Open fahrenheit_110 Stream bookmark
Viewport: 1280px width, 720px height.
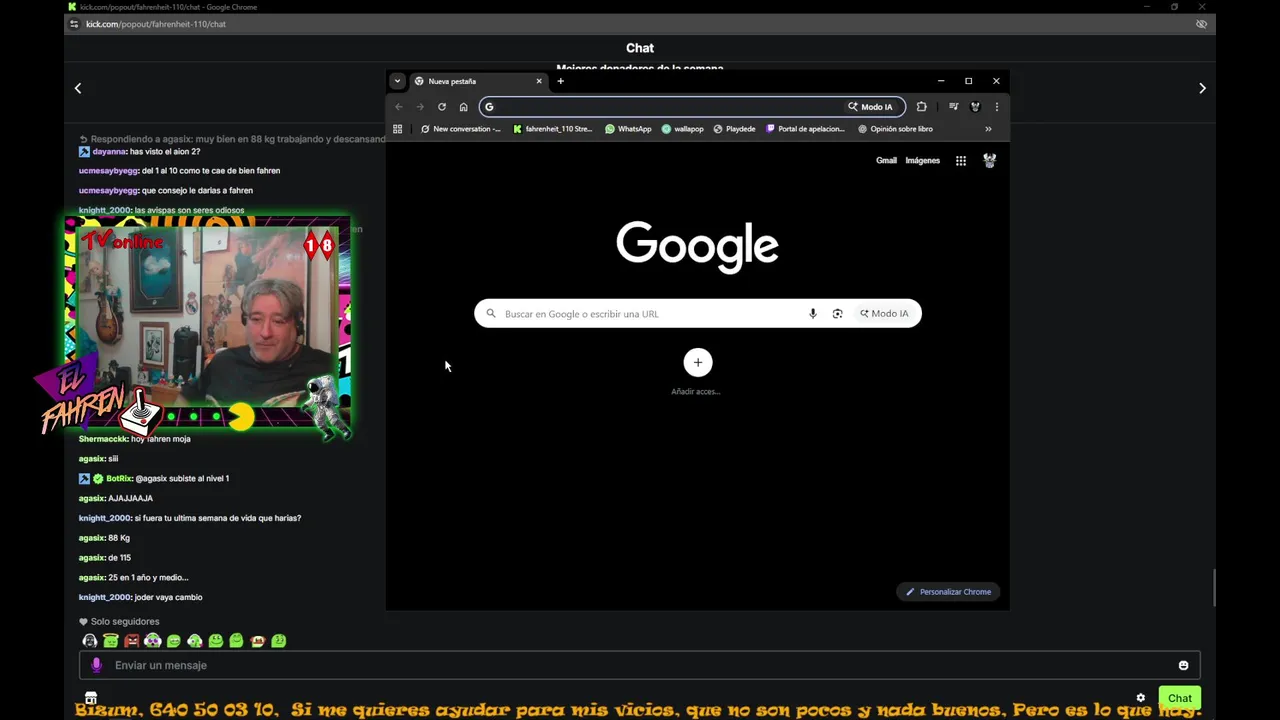(552, 129)
